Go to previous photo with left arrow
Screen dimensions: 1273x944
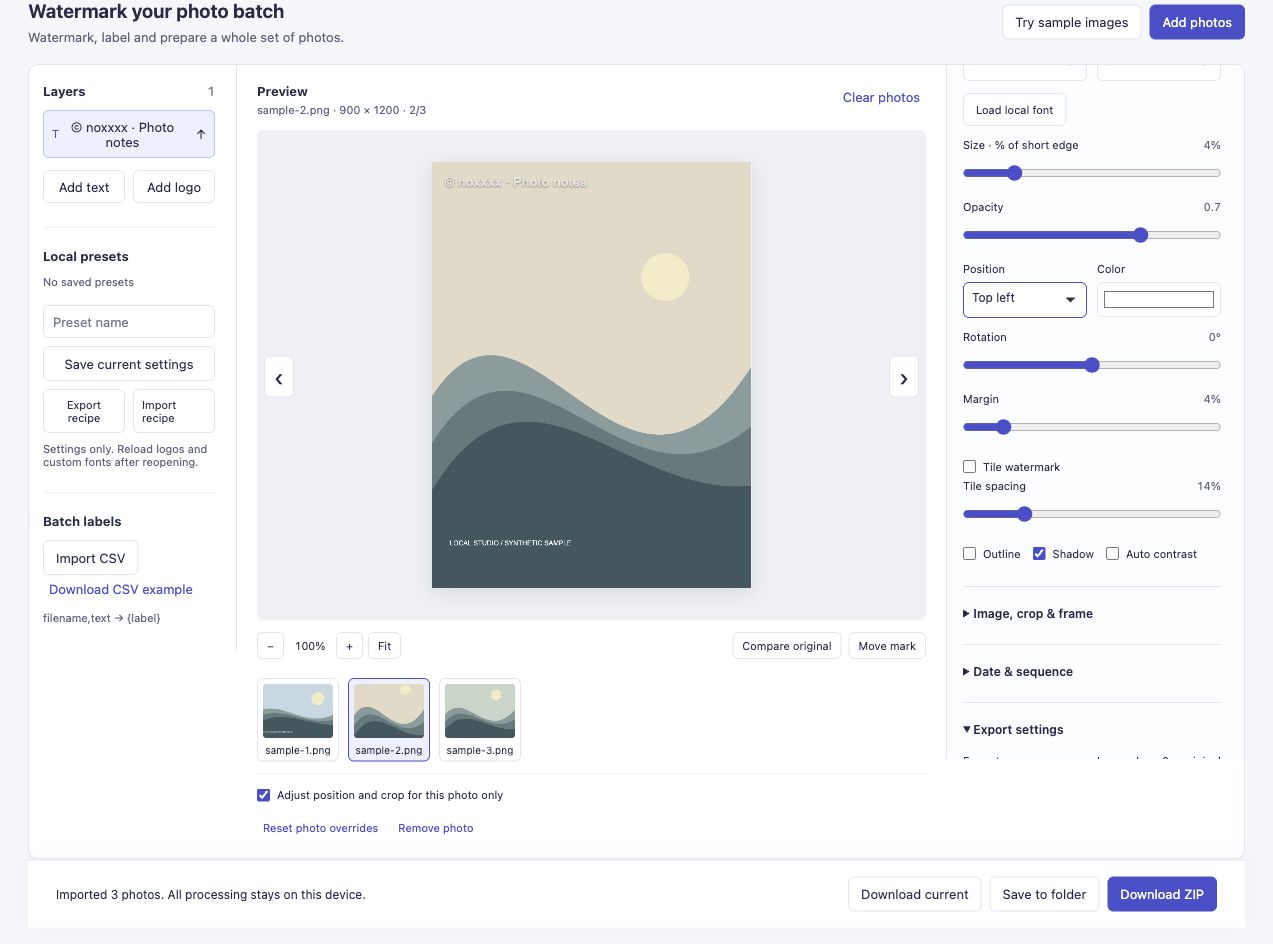pos(279,377)
